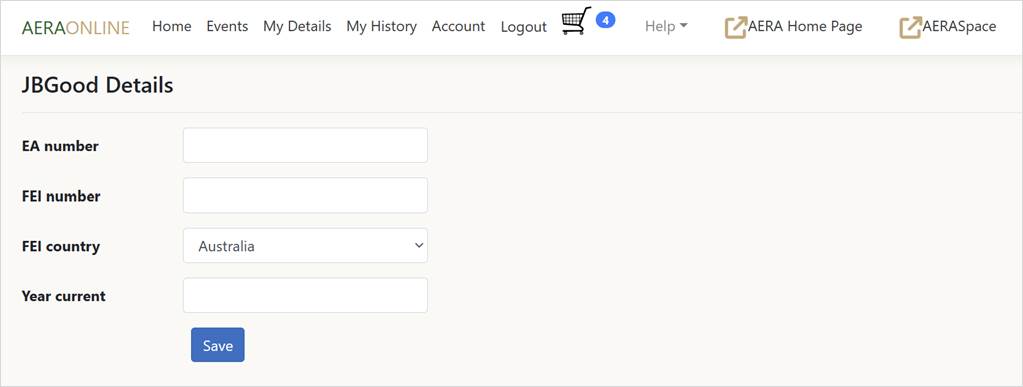
Task: Go to the Home menu item
Action: point(172,26)
